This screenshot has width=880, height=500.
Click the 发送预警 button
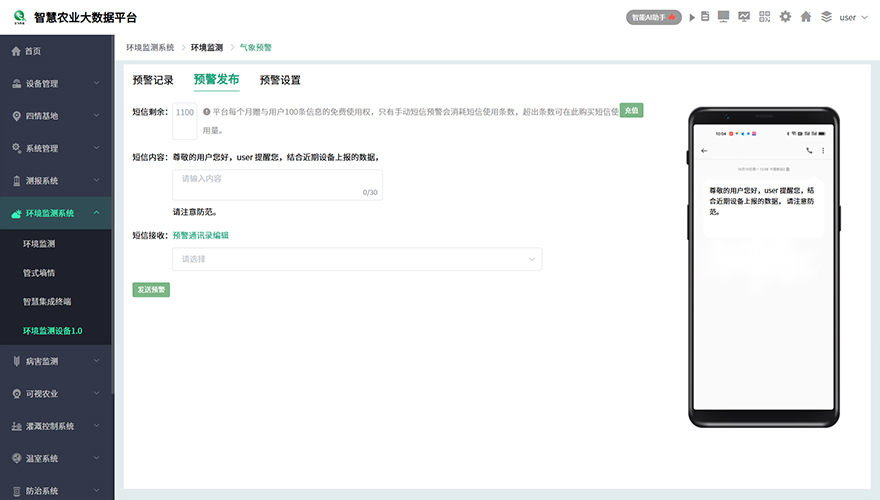tap(151, 290)
